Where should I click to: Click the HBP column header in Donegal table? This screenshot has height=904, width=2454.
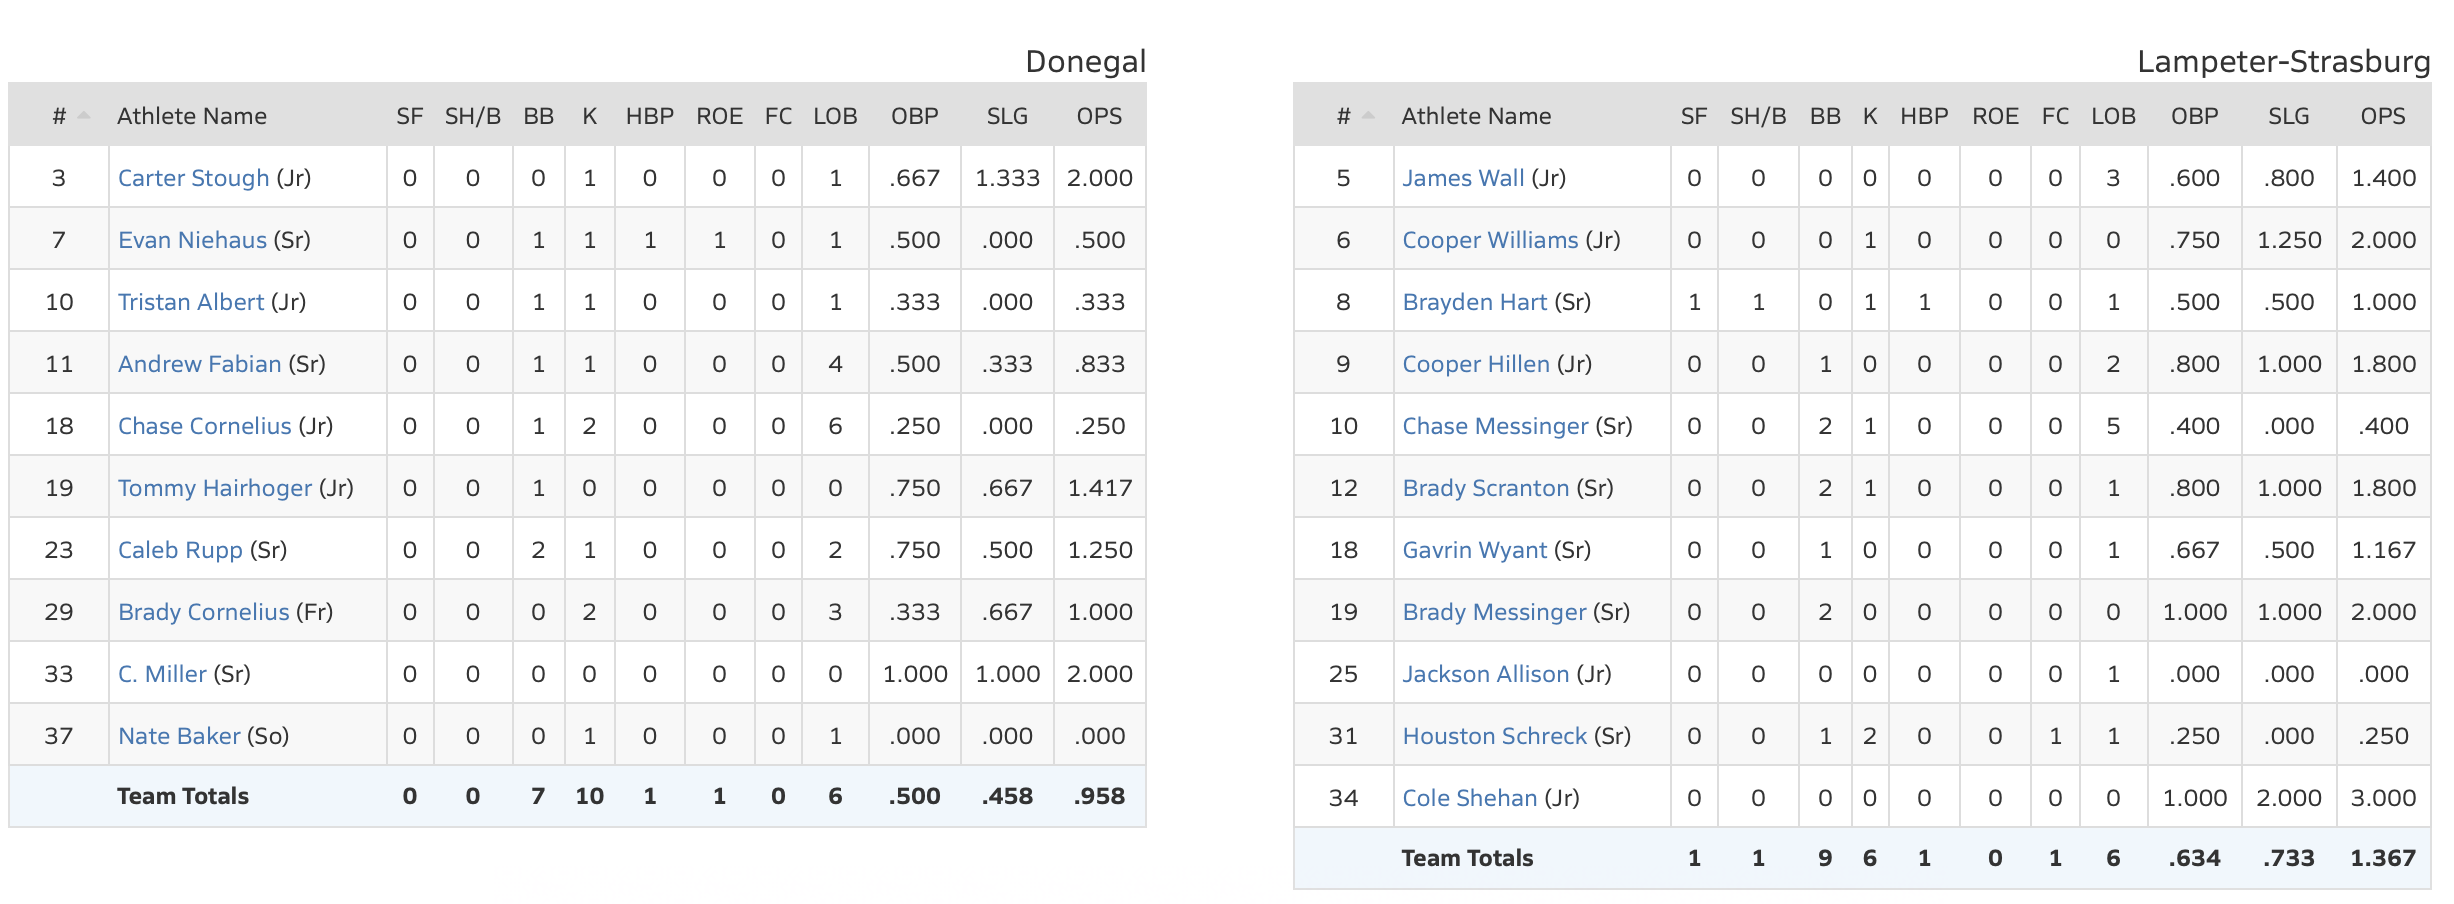tap(650, 116)
